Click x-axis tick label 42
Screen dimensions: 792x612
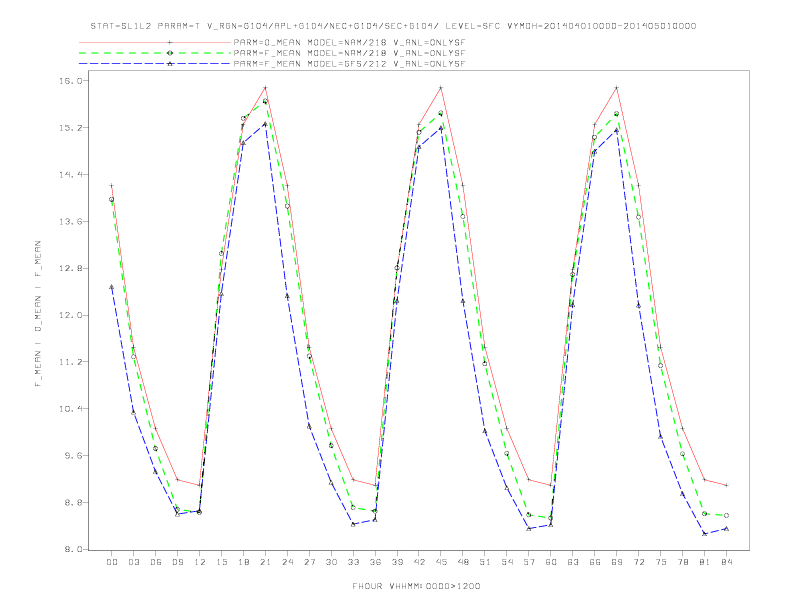(419, 562)
